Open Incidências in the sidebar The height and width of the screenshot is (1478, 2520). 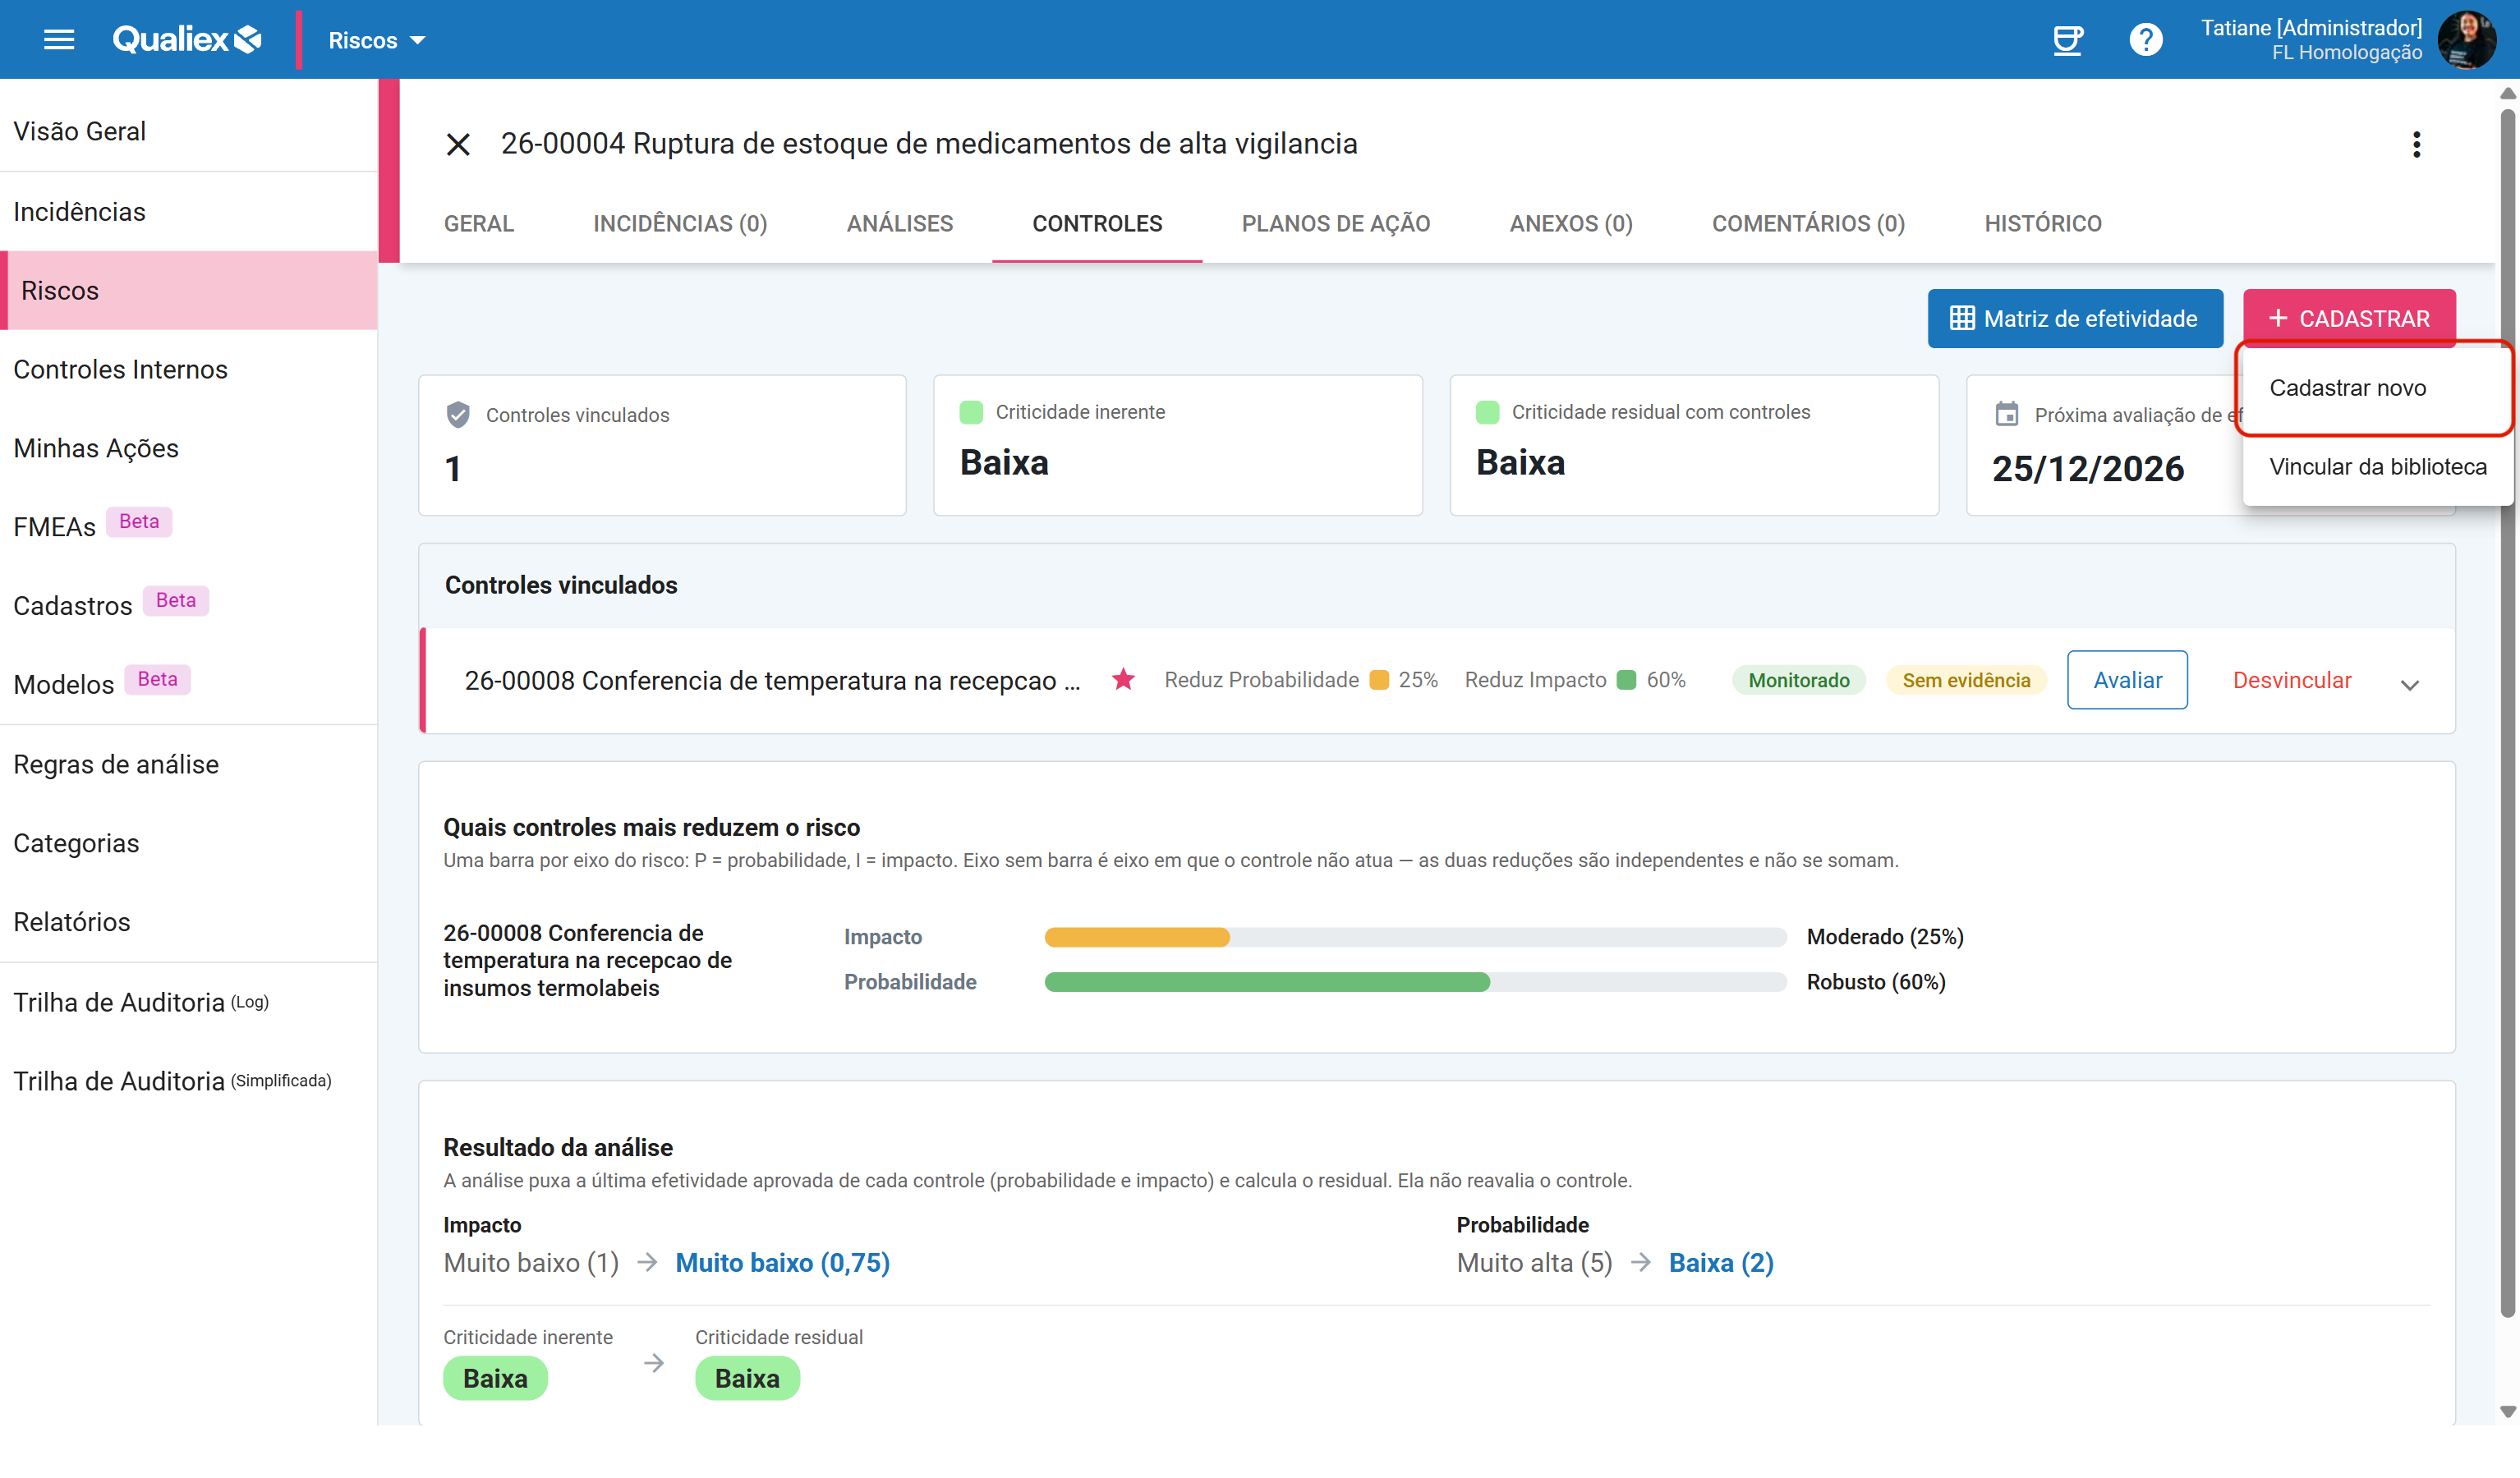(189, 212)
